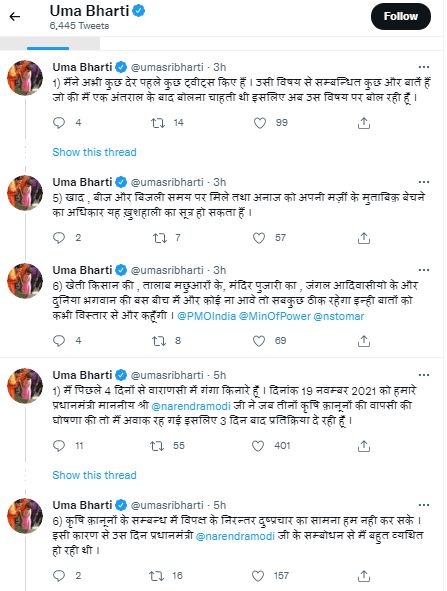
Task: Select the active Tweets tab with blue underline
Action: pos(50,44)
